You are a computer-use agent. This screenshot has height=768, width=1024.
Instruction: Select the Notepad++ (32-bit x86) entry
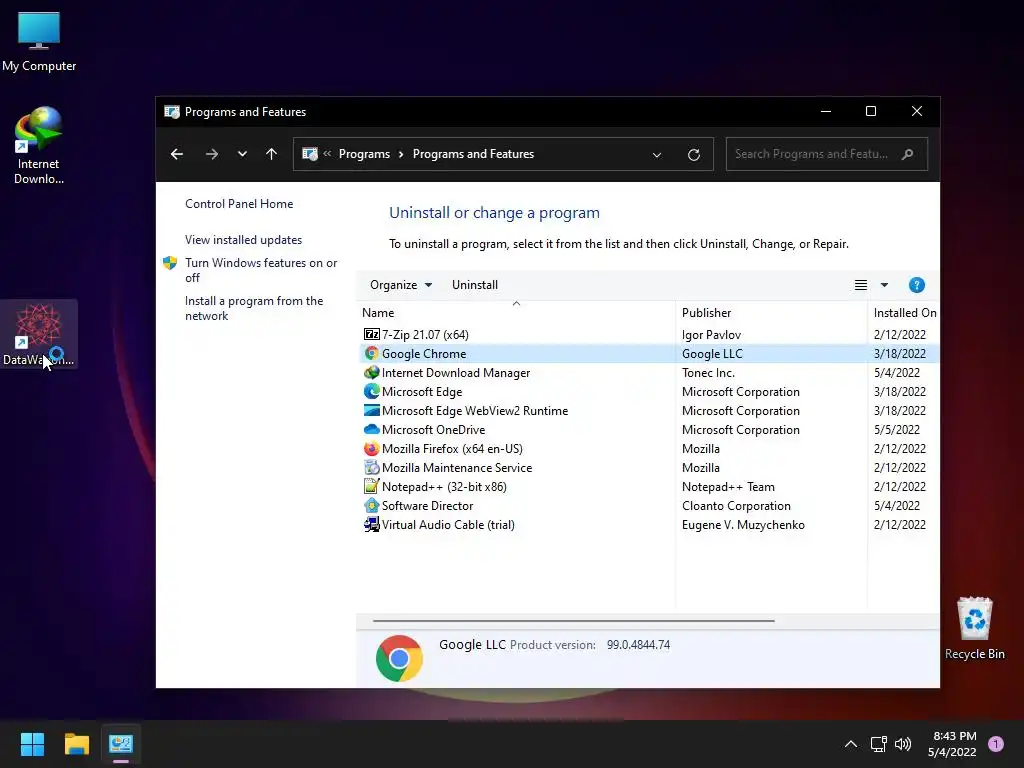pos(444,487)
